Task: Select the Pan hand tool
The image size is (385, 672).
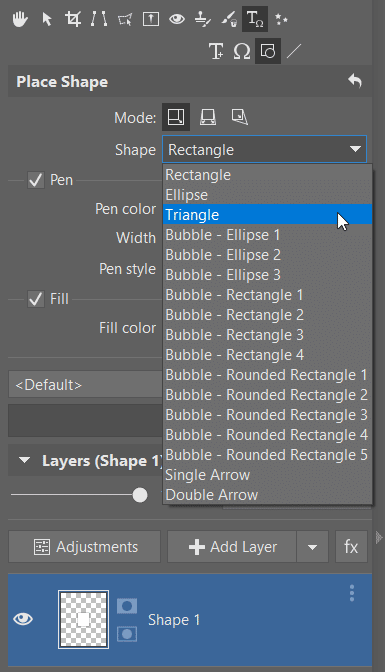Action: (20, 19)
